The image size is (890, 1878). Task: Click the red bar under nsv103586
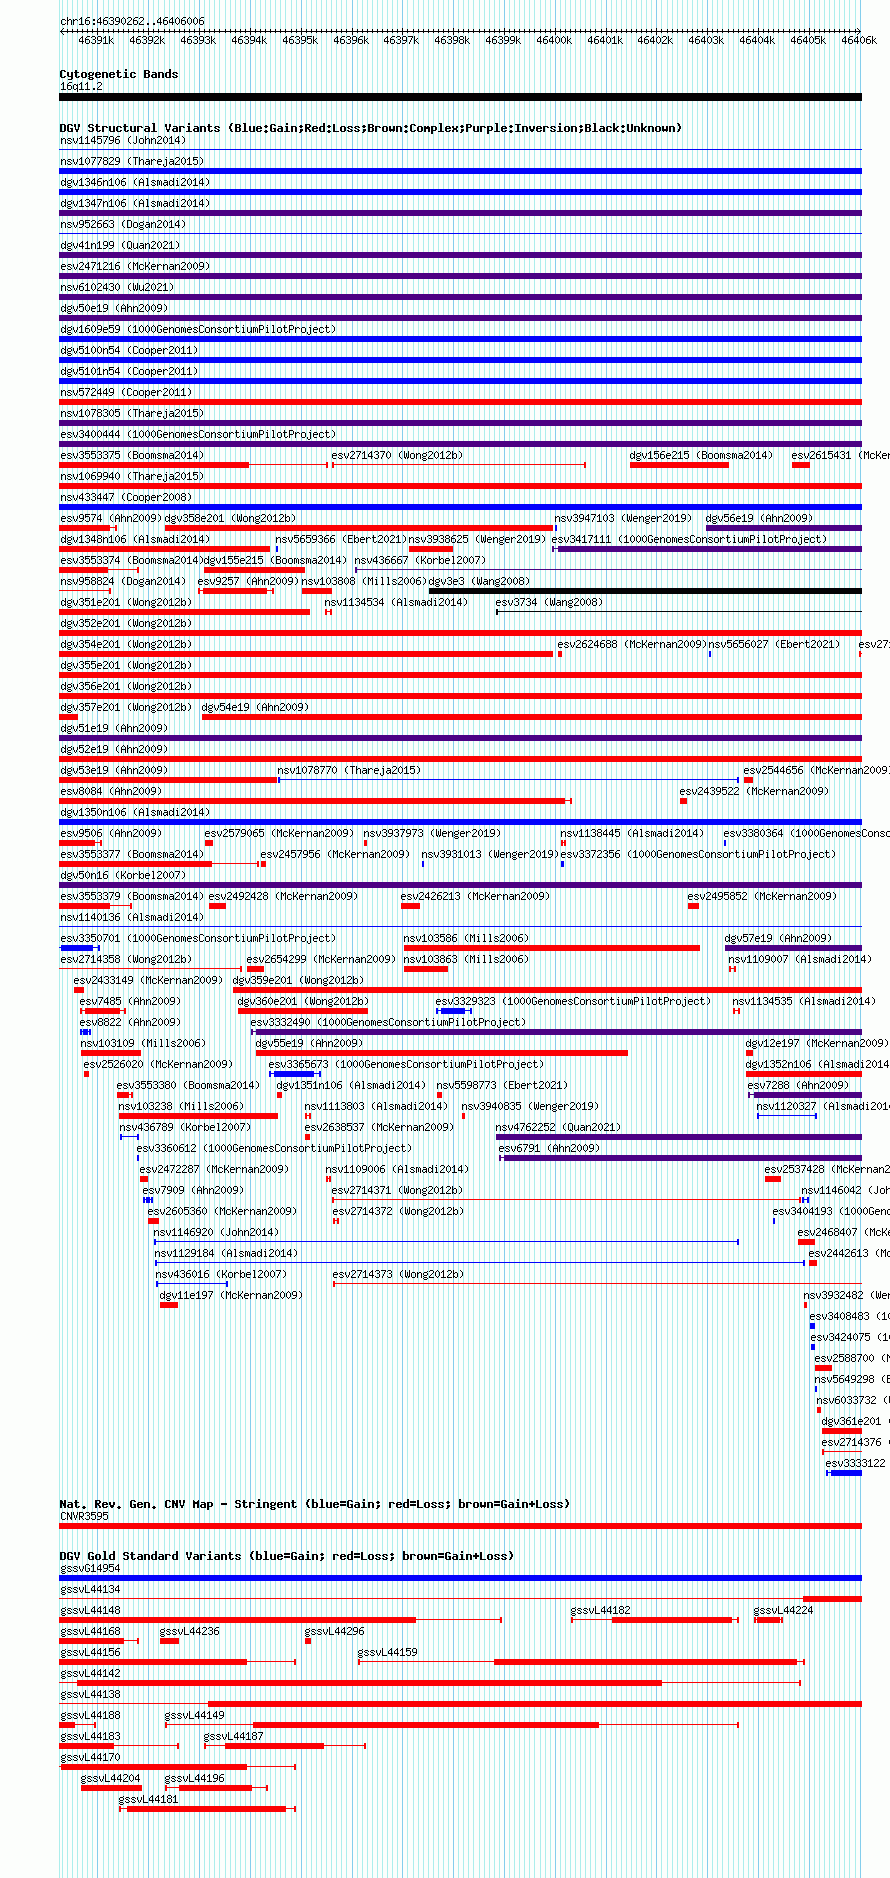[x=552, y=948]
